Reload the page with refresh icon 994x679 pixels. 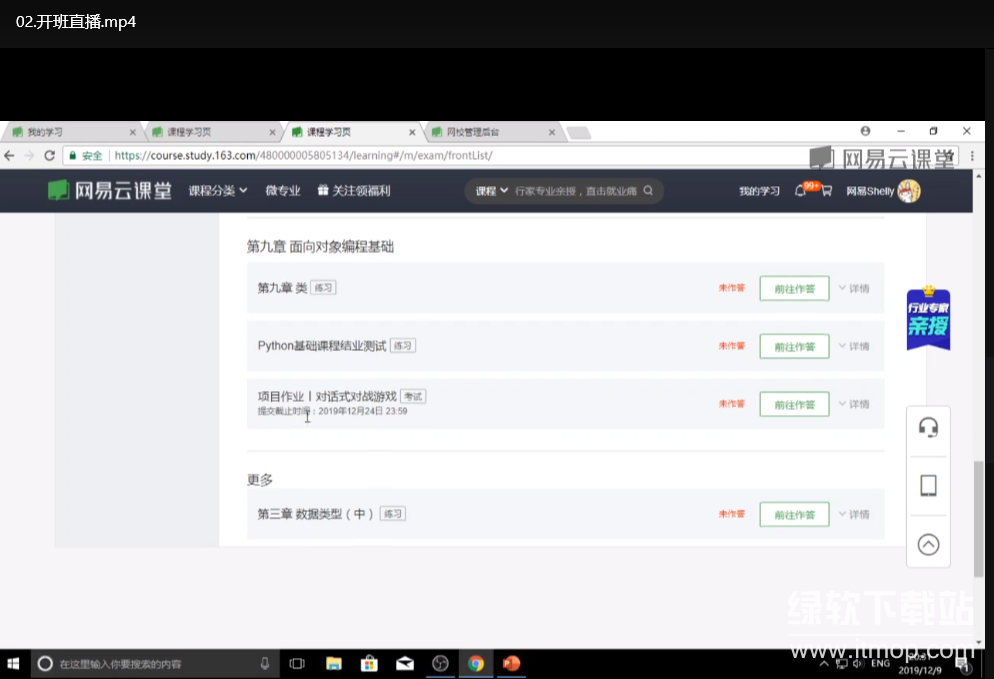[x=49, y=156]
